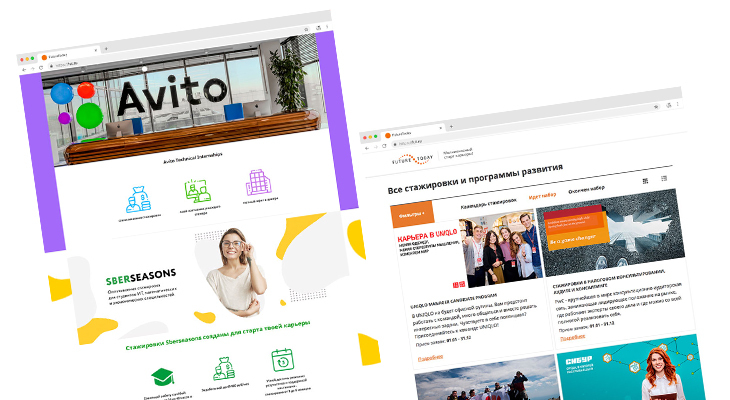The height and width of the screenshot is (400, 730).
Task: Click the back arrow in the Avito browser window
Action: click(25, 69)
